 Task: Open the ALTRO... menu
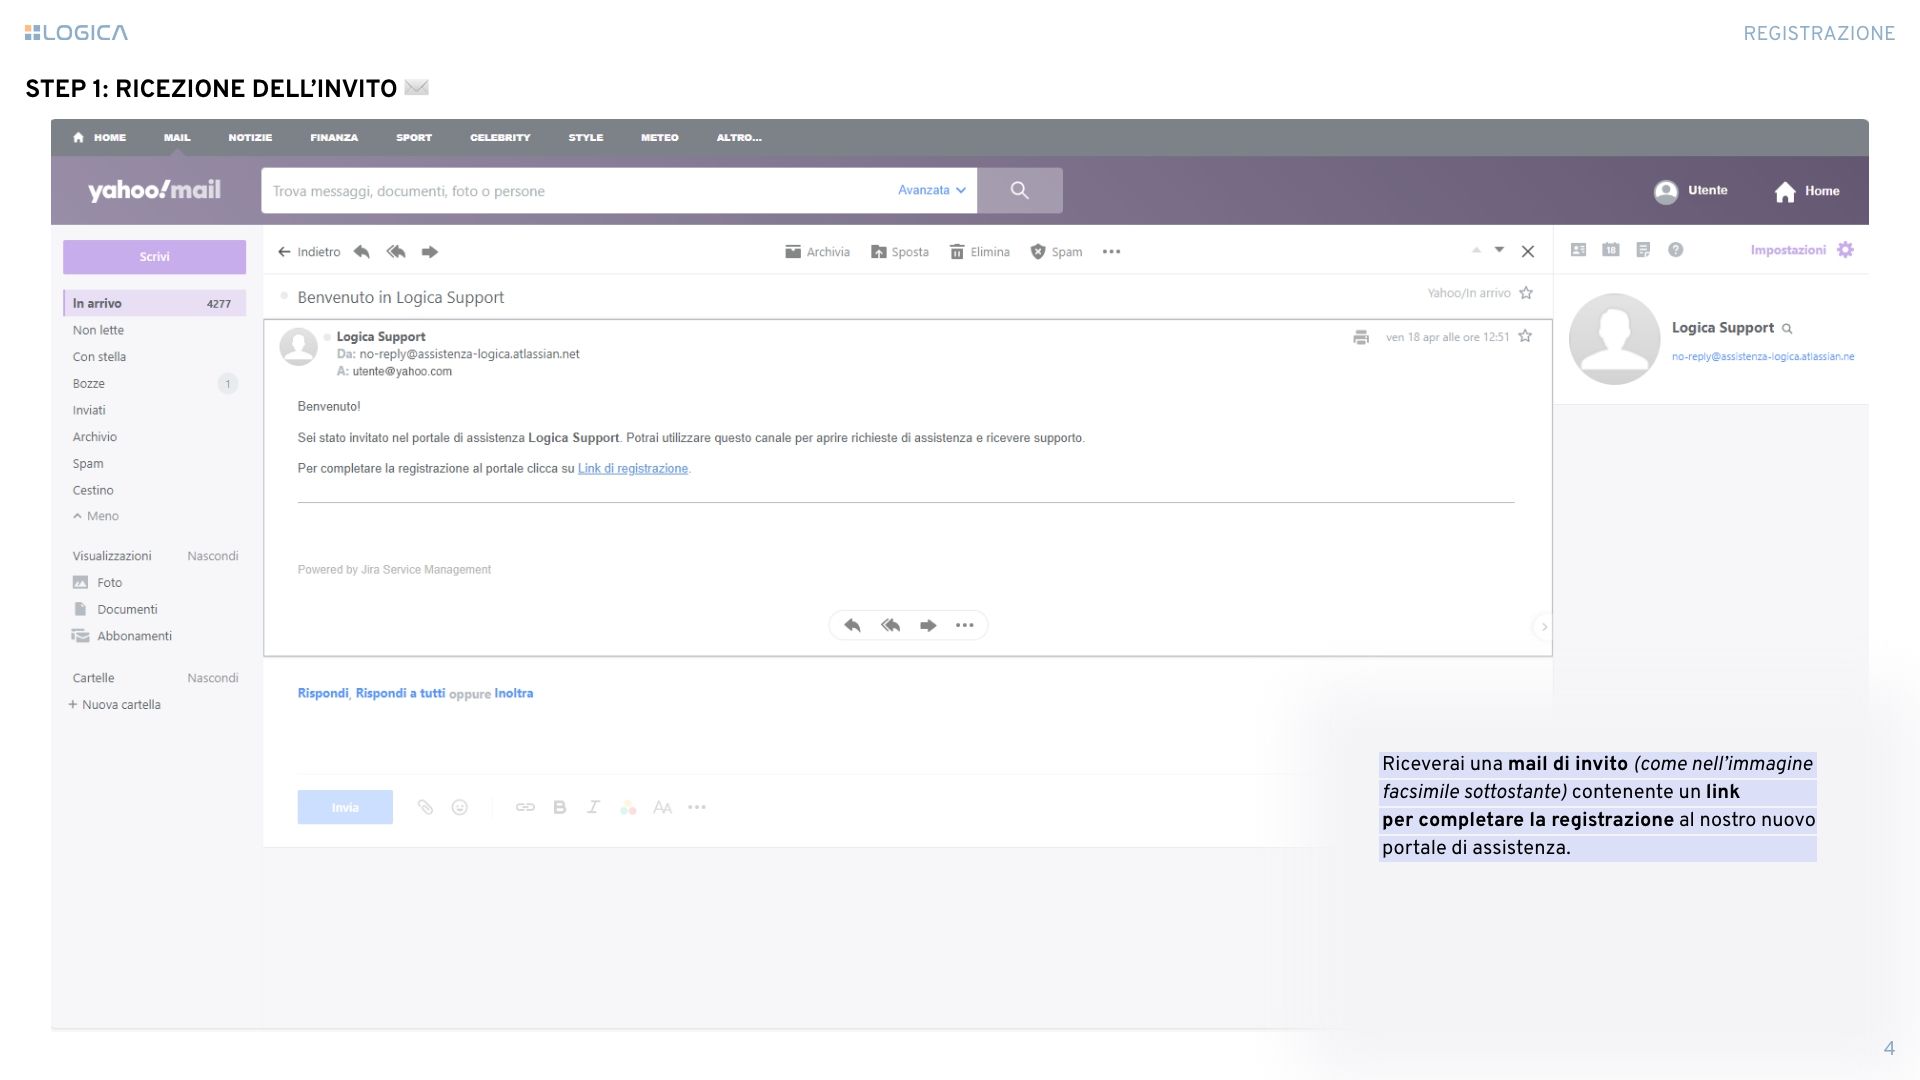[739, 138]
